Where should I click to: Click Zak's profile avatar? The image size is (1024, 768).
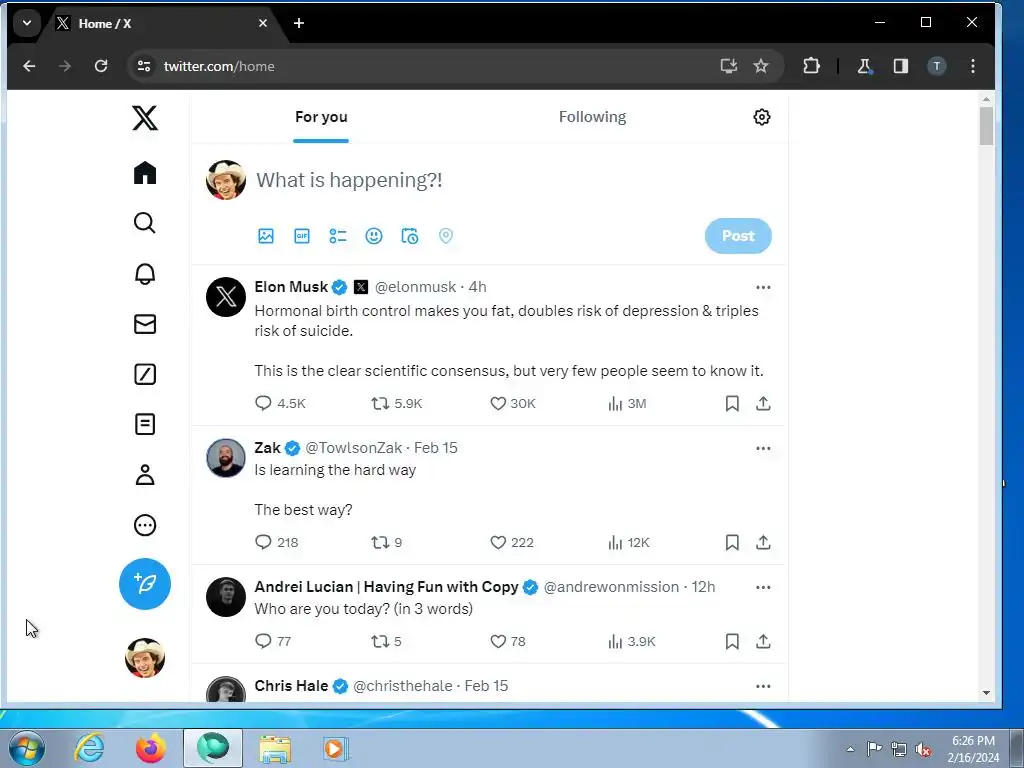[x=225, y=458]
